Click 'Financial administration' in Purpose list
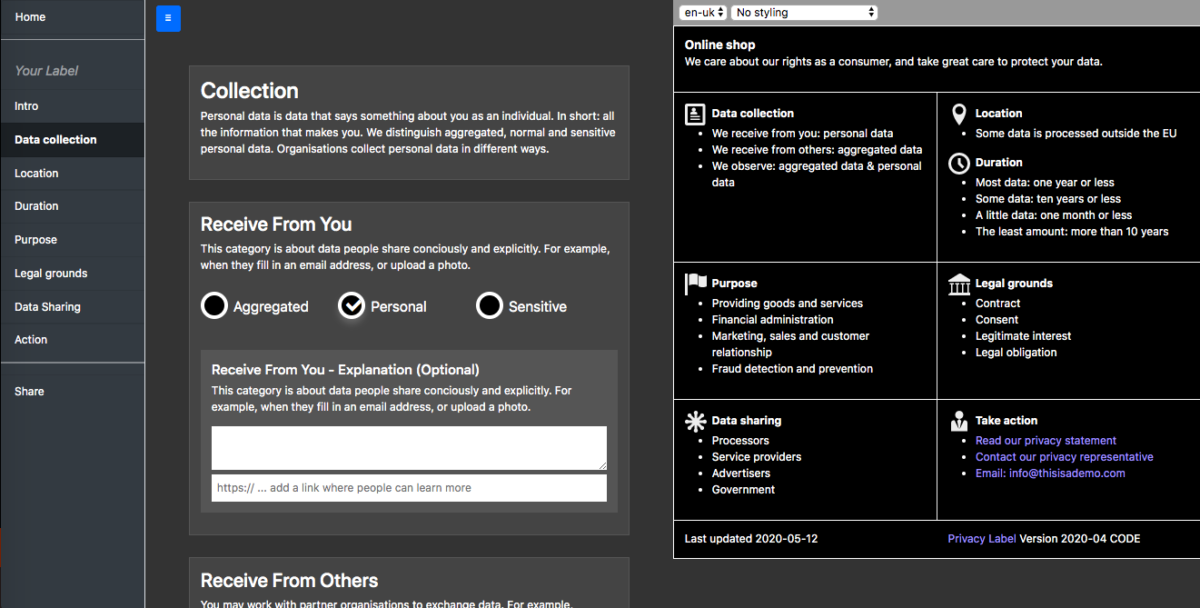 773,320
